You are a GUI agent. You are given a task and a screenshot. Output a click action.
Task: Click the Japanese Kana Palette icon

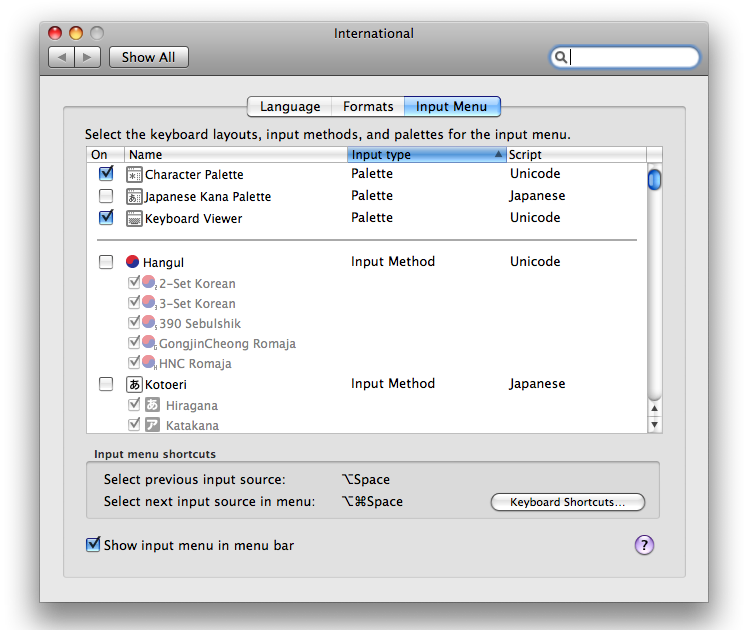[x=134, y=196]
